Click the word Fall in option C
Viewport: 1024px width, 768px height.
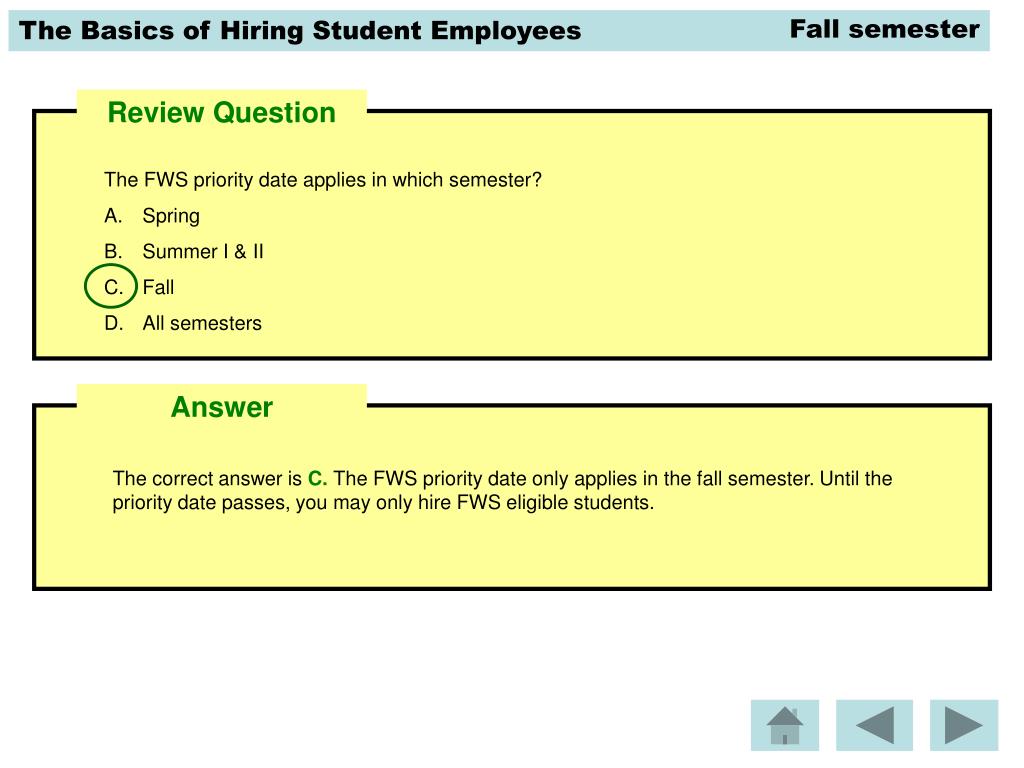click(158, 287)
